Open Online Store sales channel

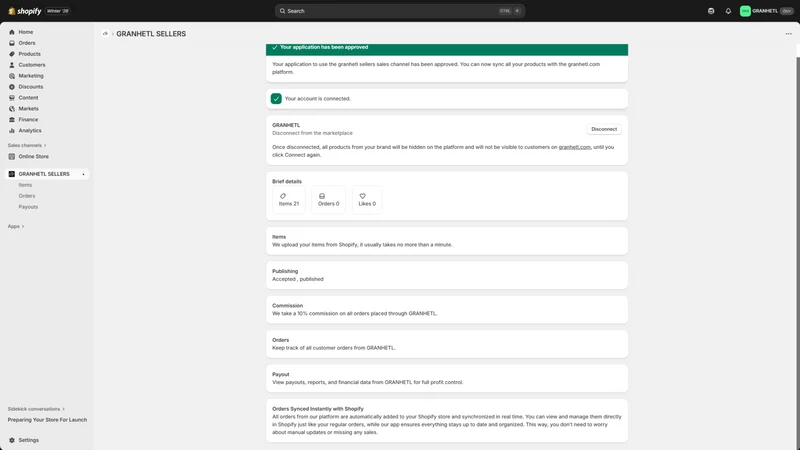[34, 157]
